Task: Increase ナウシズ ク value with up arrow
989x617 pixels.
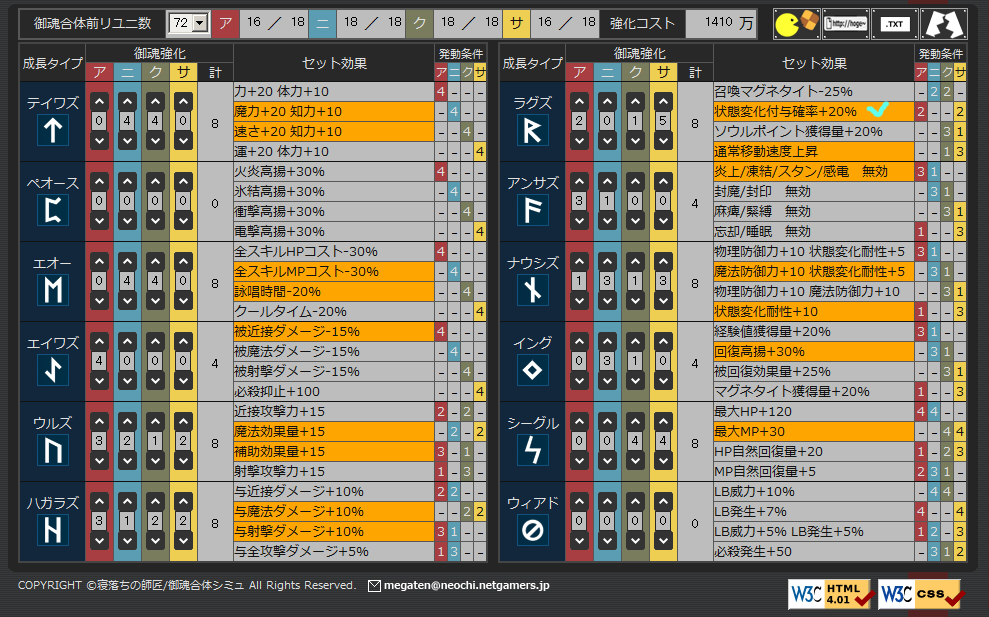Action: coord(635,261)
